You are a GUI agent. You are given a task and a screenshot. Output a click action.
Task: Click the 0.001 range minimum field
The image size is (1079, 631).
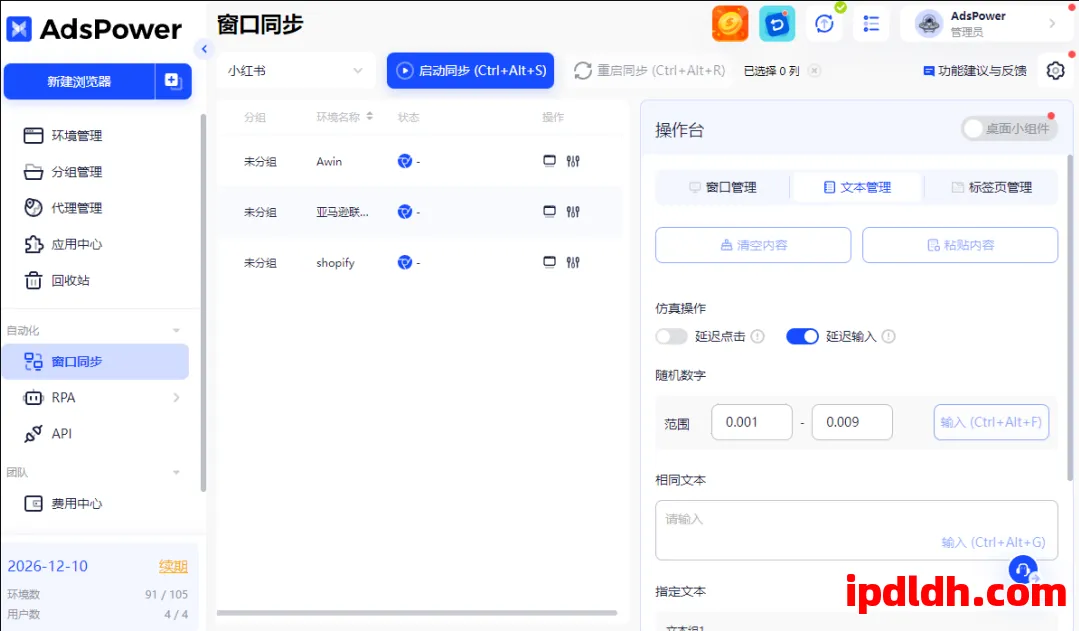[751, 422]
